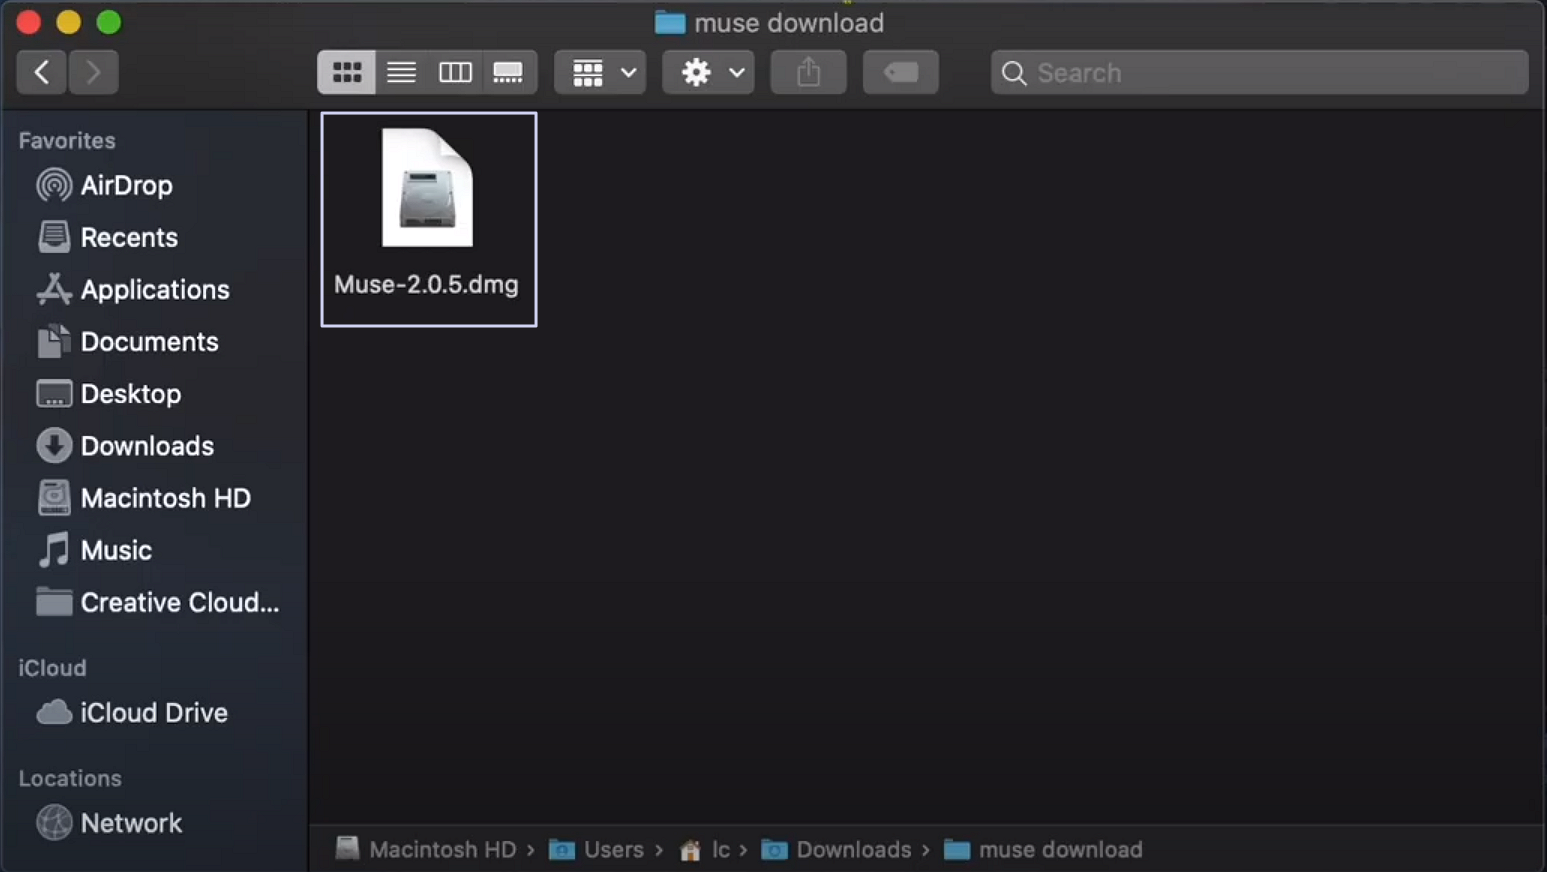
Task: Open Applications in the sidebar
Action: pos(155,289)
